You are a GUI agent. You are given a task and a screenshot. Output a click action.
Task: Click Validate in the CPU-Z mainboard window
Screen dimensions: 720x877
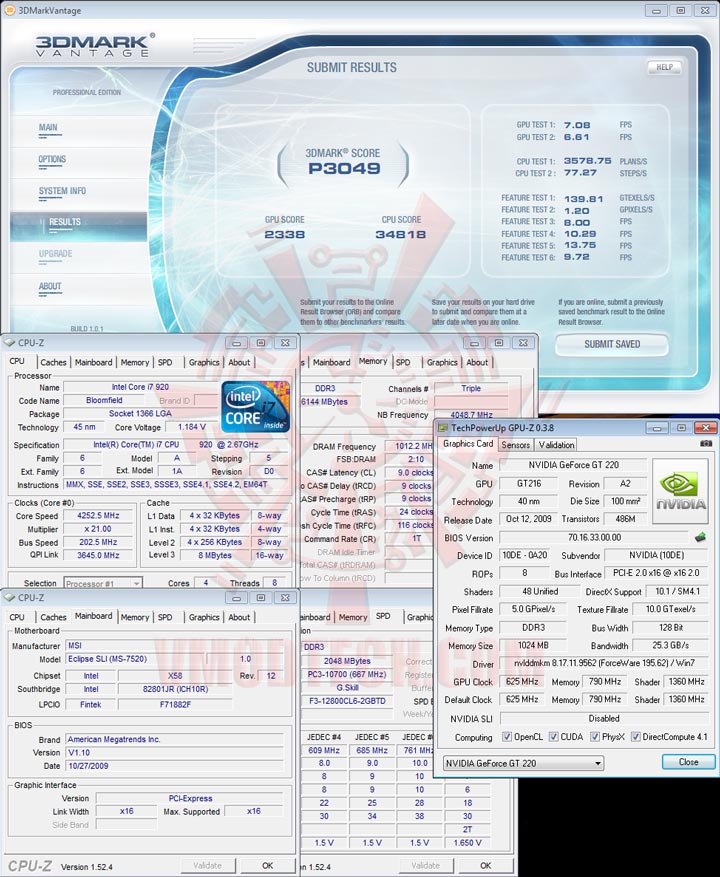[208, 865]
